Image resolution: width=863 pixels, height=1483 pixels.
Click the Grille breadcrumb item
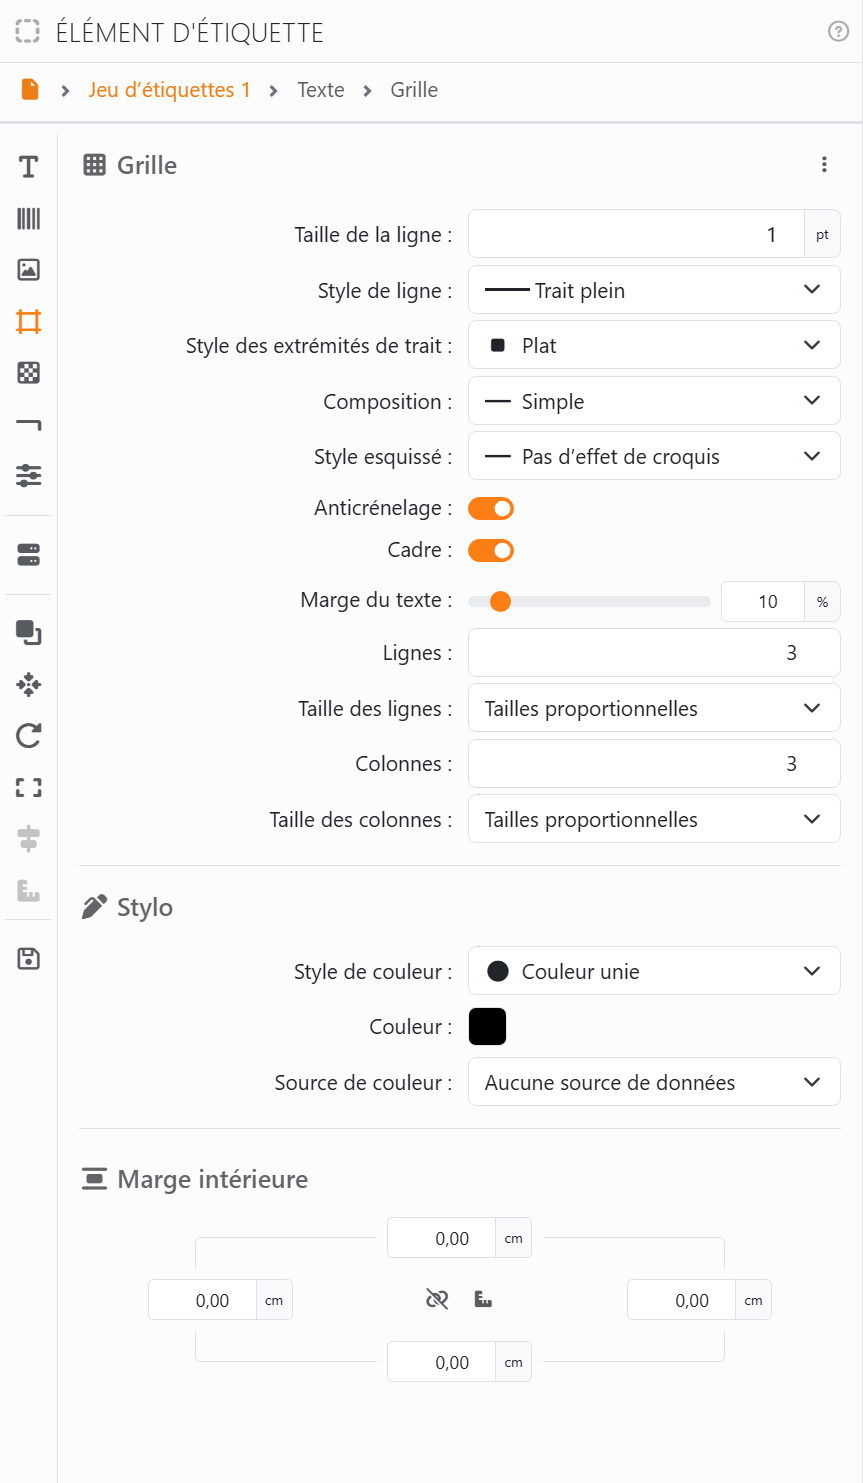click(414, 90)
